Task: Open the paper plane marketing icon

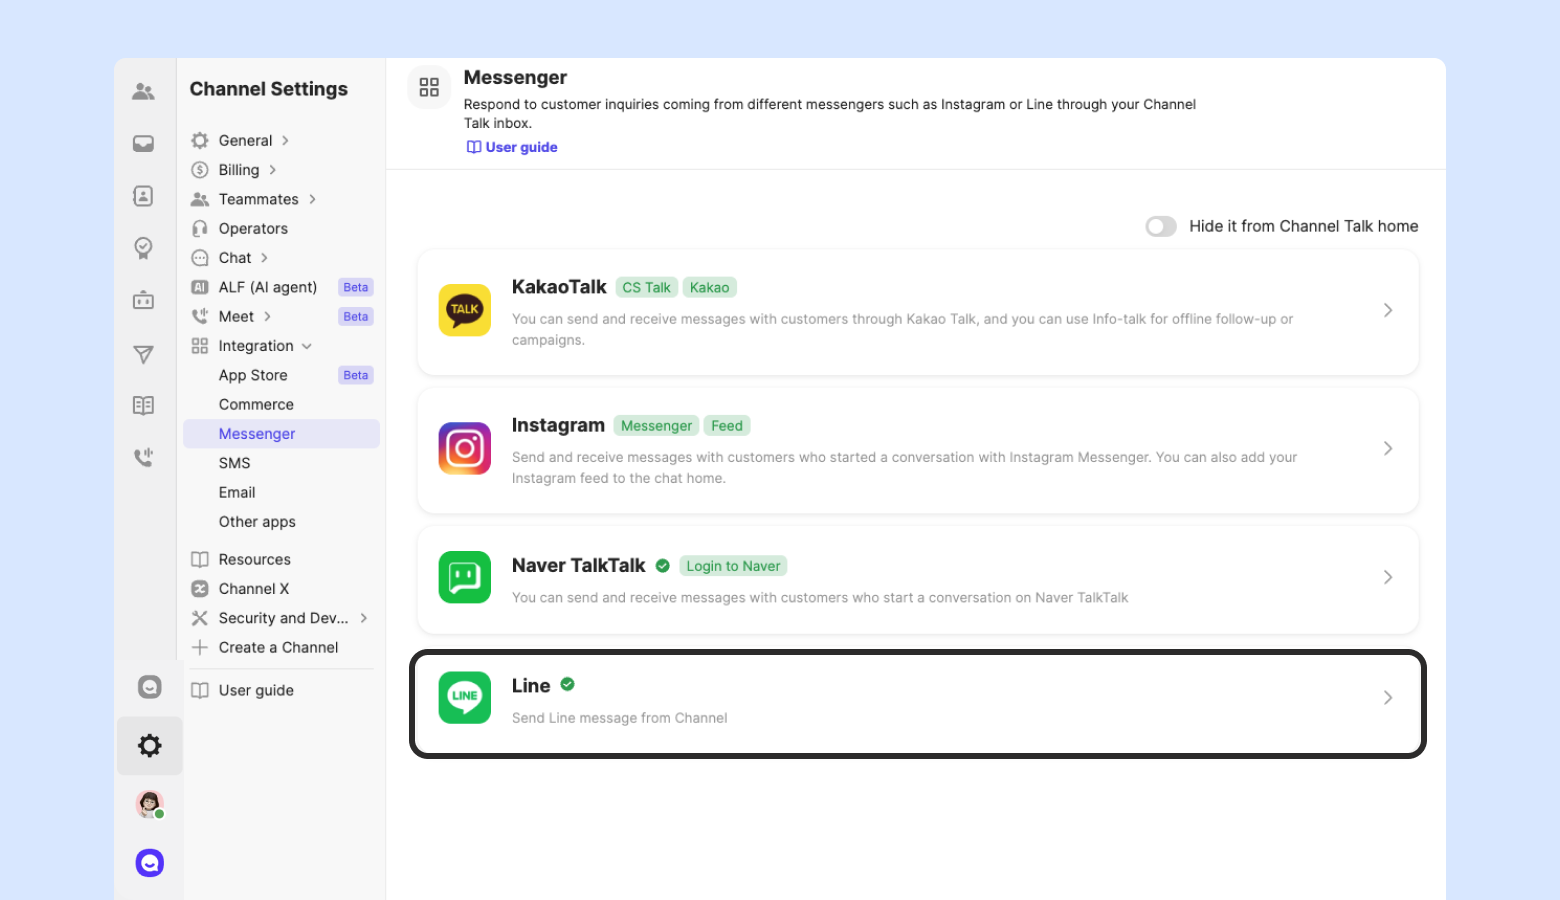Action: pos(143,354)
